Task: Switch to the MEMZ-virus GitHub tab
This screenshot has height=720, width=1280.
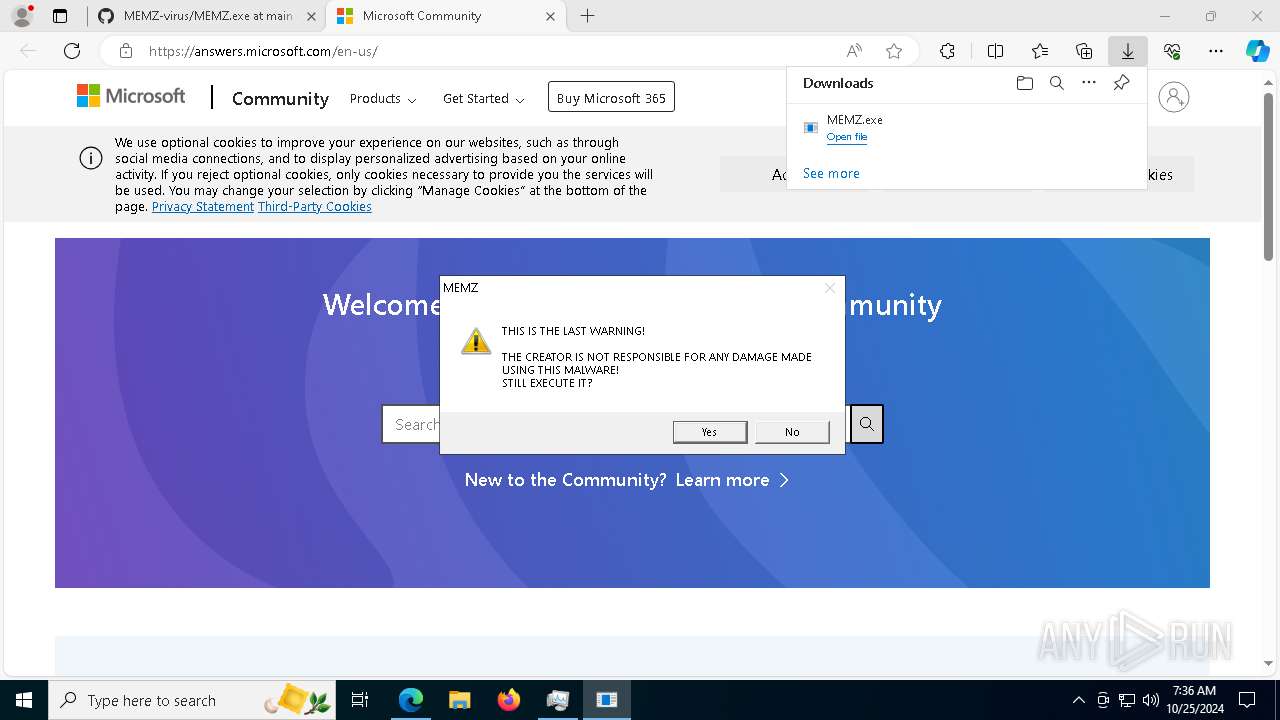Action: [x=207, y=16]
